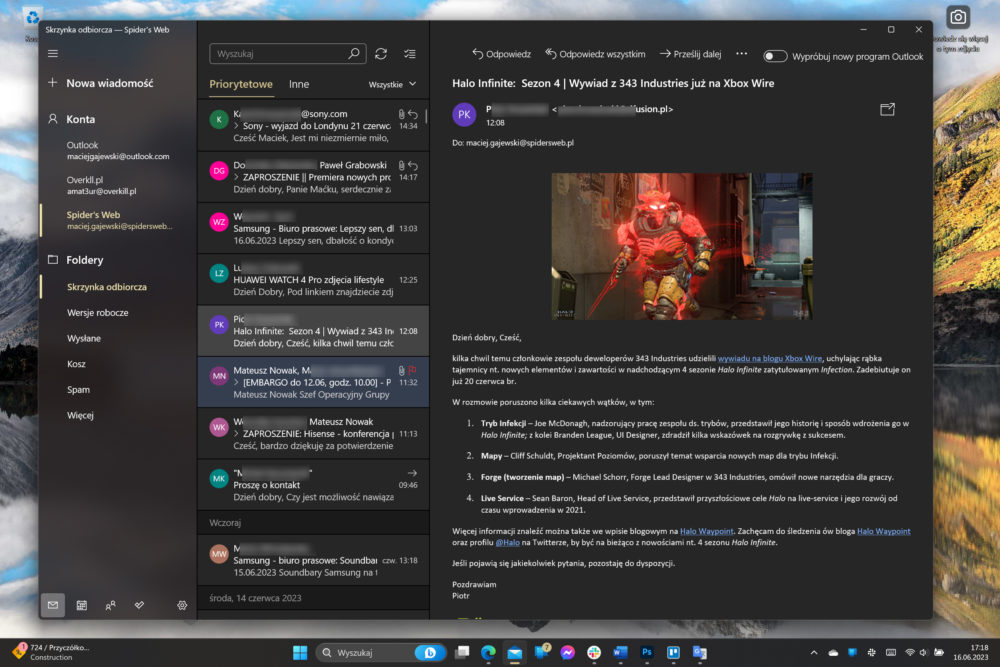The image size is (1000, 667).
Task: Click the LZ avatar of the HUAWEI WATCH email
Action: tap(219, 273)
